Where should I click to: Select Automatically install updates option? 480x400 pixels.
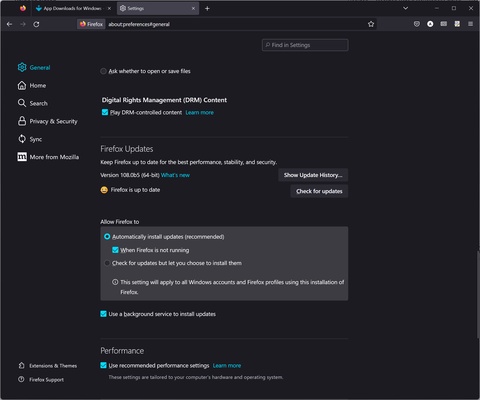pyautogui.click(x=107, y=236)
